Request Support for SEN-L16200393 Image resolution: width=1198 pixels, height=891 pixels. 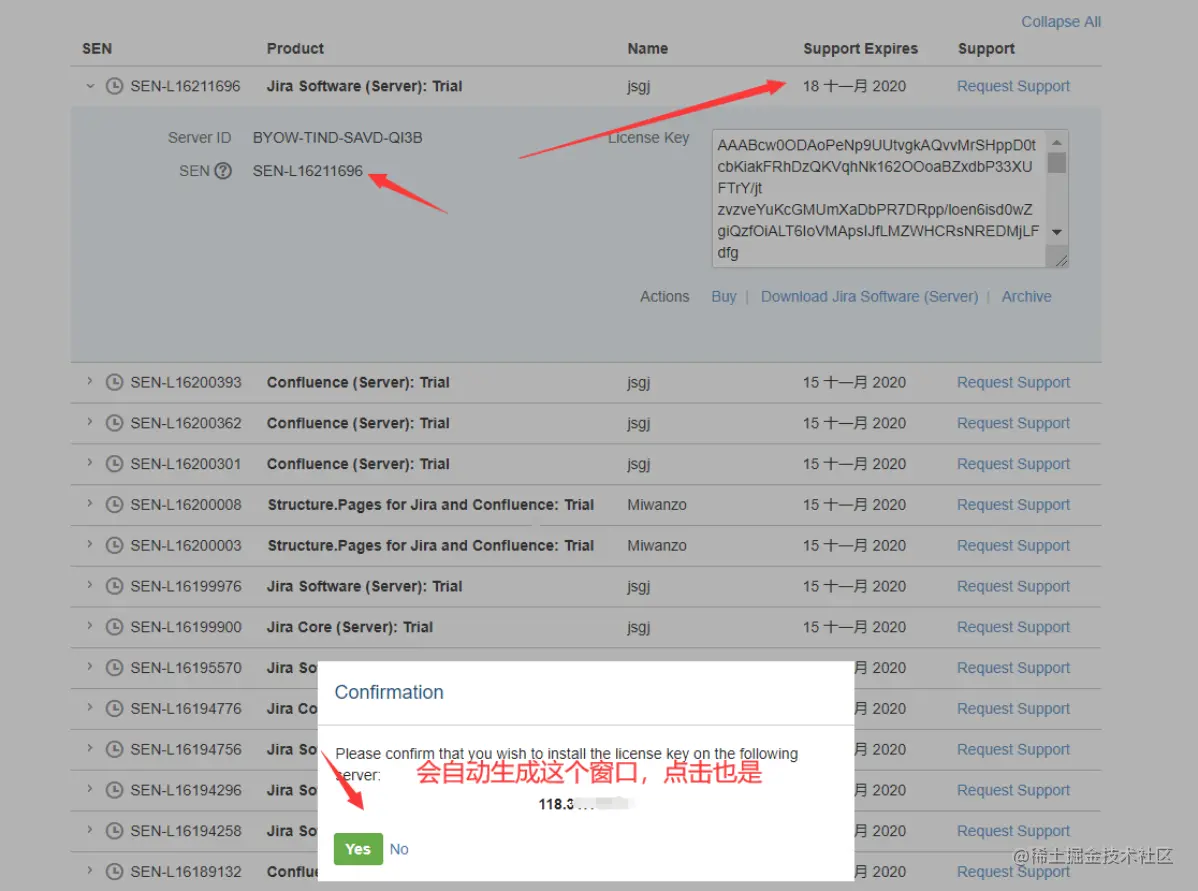[x=1013, y=382]
